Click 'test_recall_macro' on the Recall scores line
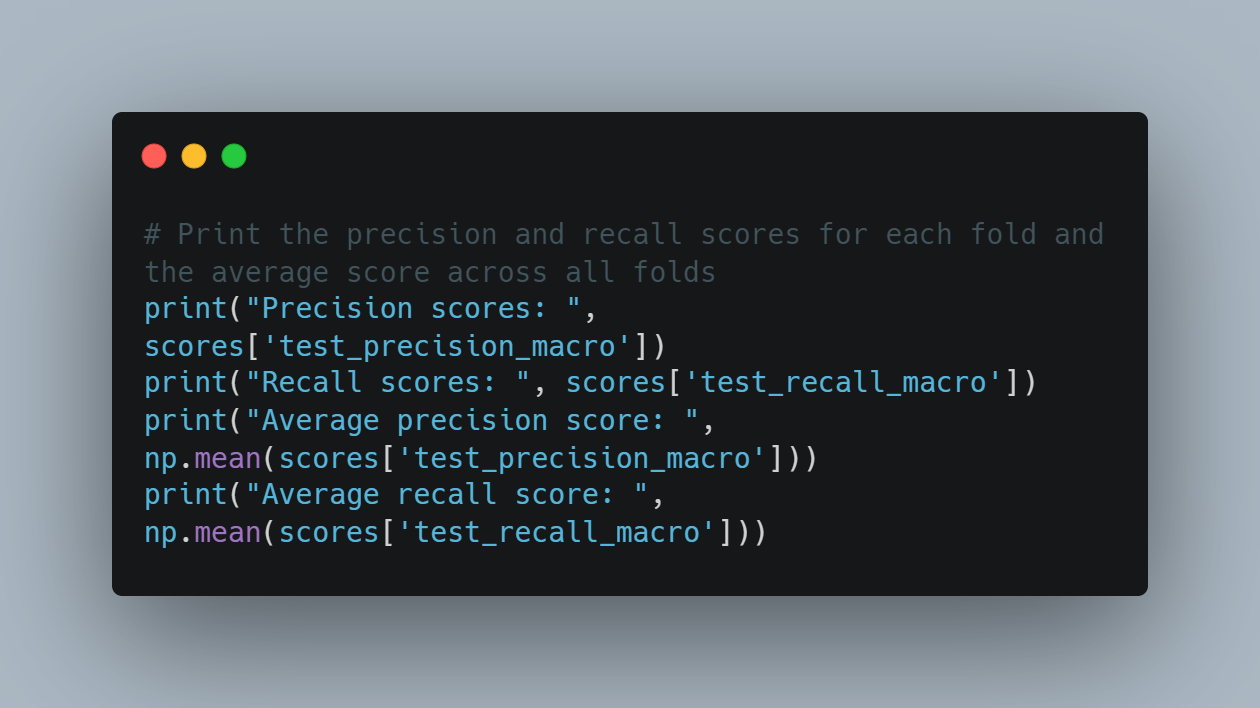1260x708 pixels. 843,382
